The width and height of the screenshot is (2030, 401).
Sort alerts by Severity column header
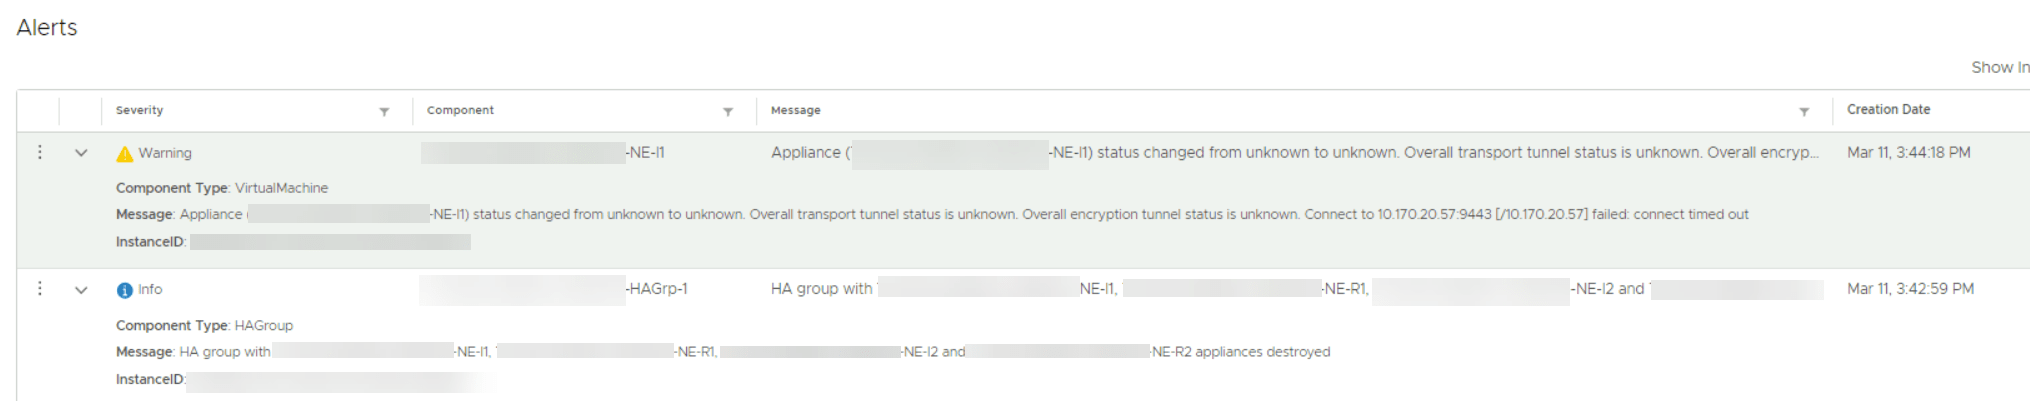(139, 110)
